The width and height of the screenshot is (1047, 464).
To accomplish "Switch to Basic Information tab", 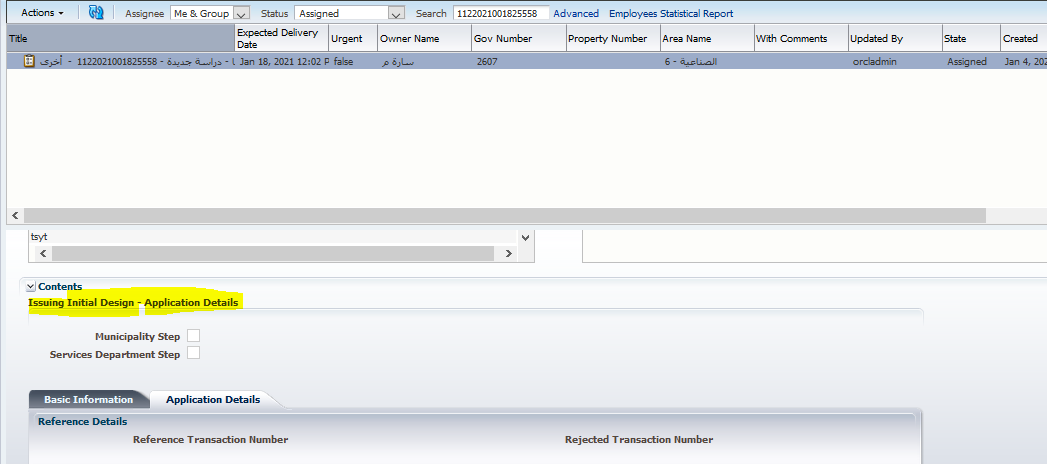I will point(88,399).
